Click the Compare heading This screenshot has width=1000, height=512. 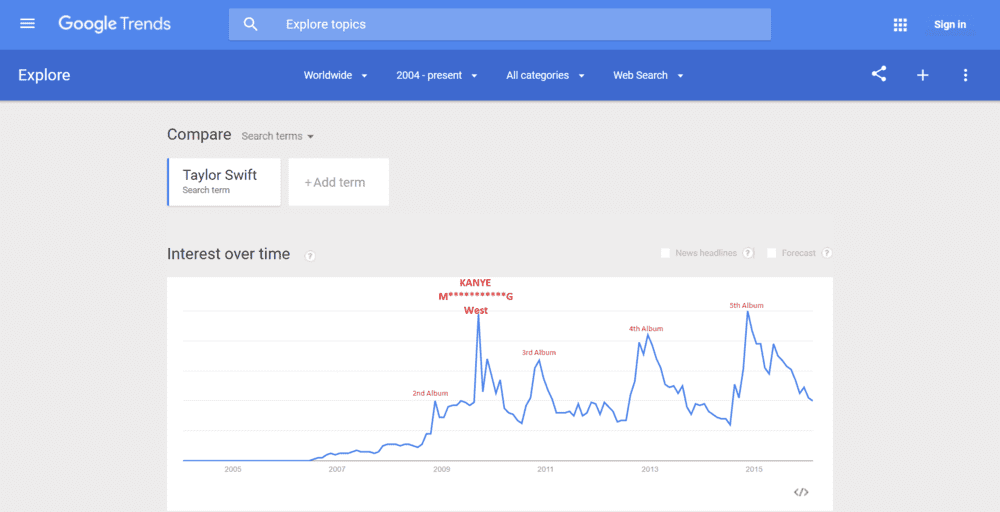tap(199, 135)
